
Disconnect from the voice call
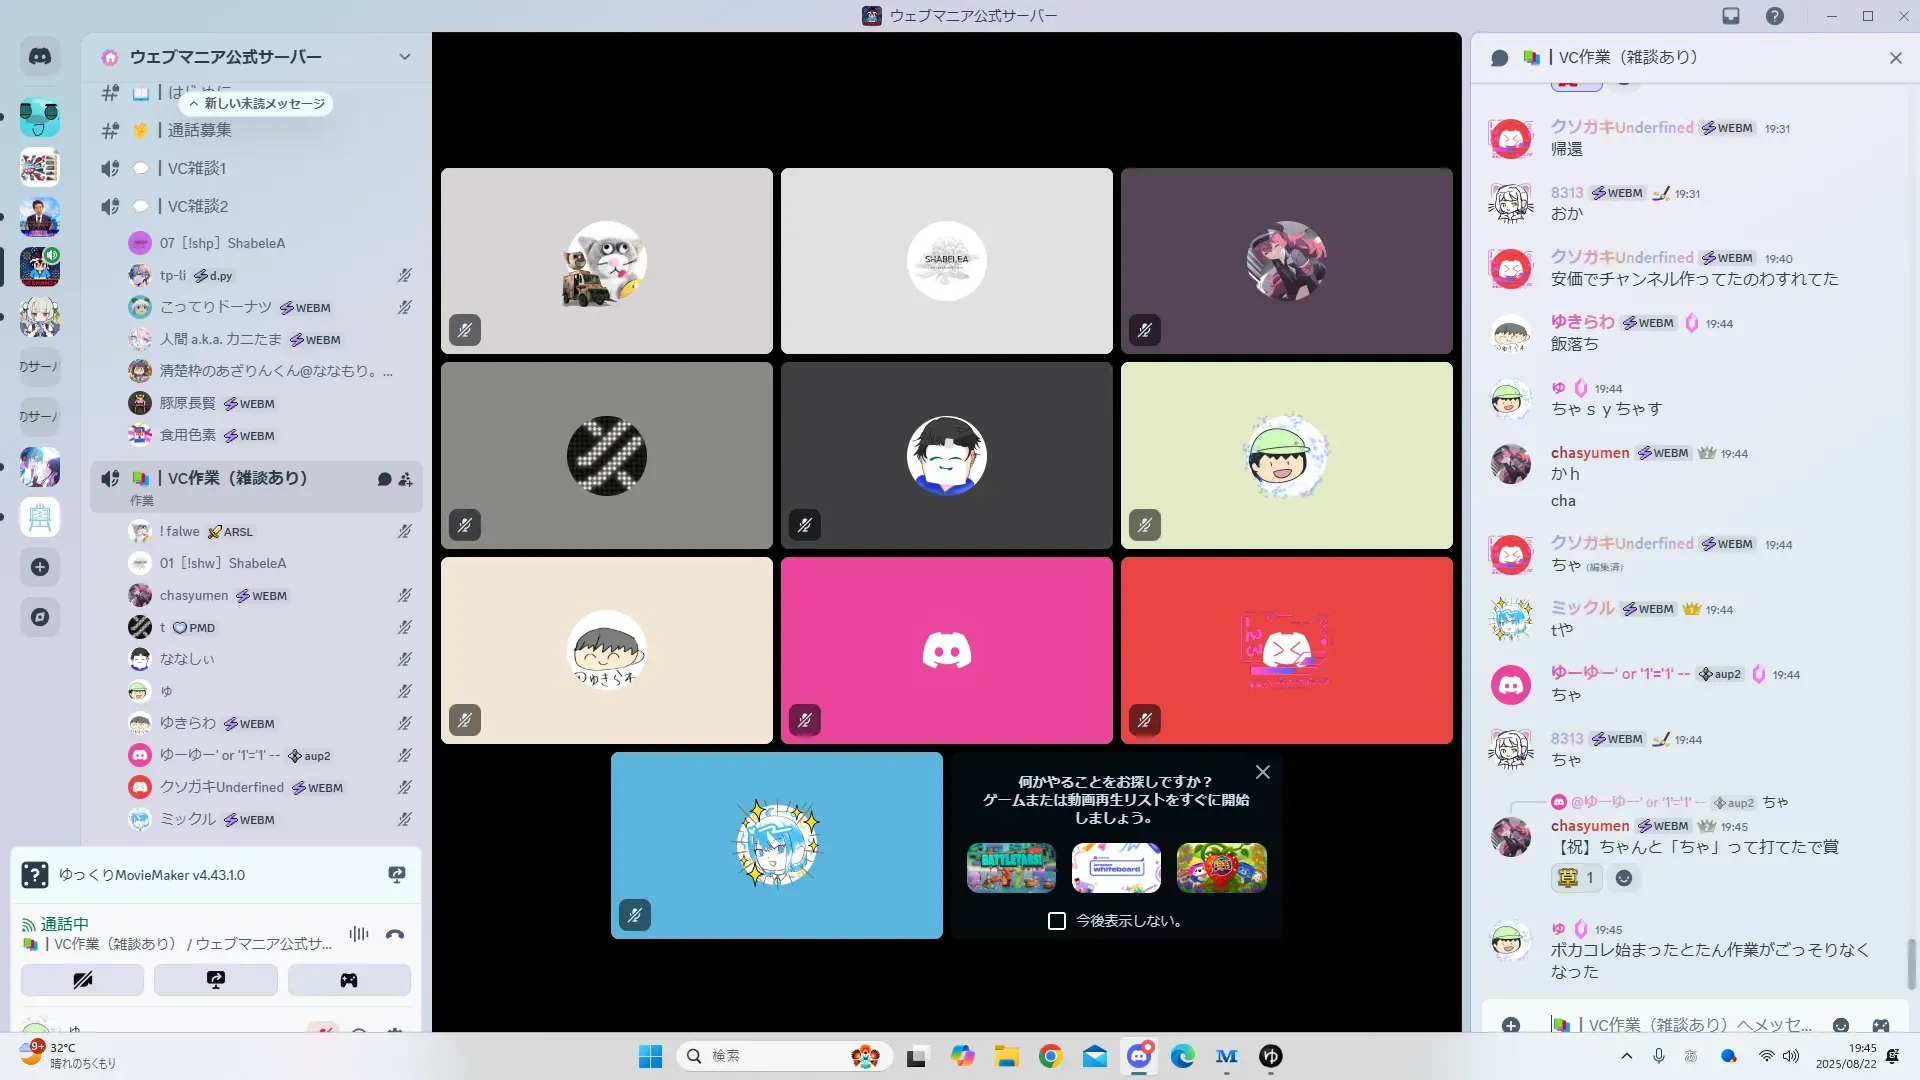pyautogui.click(x=395, y=934)
